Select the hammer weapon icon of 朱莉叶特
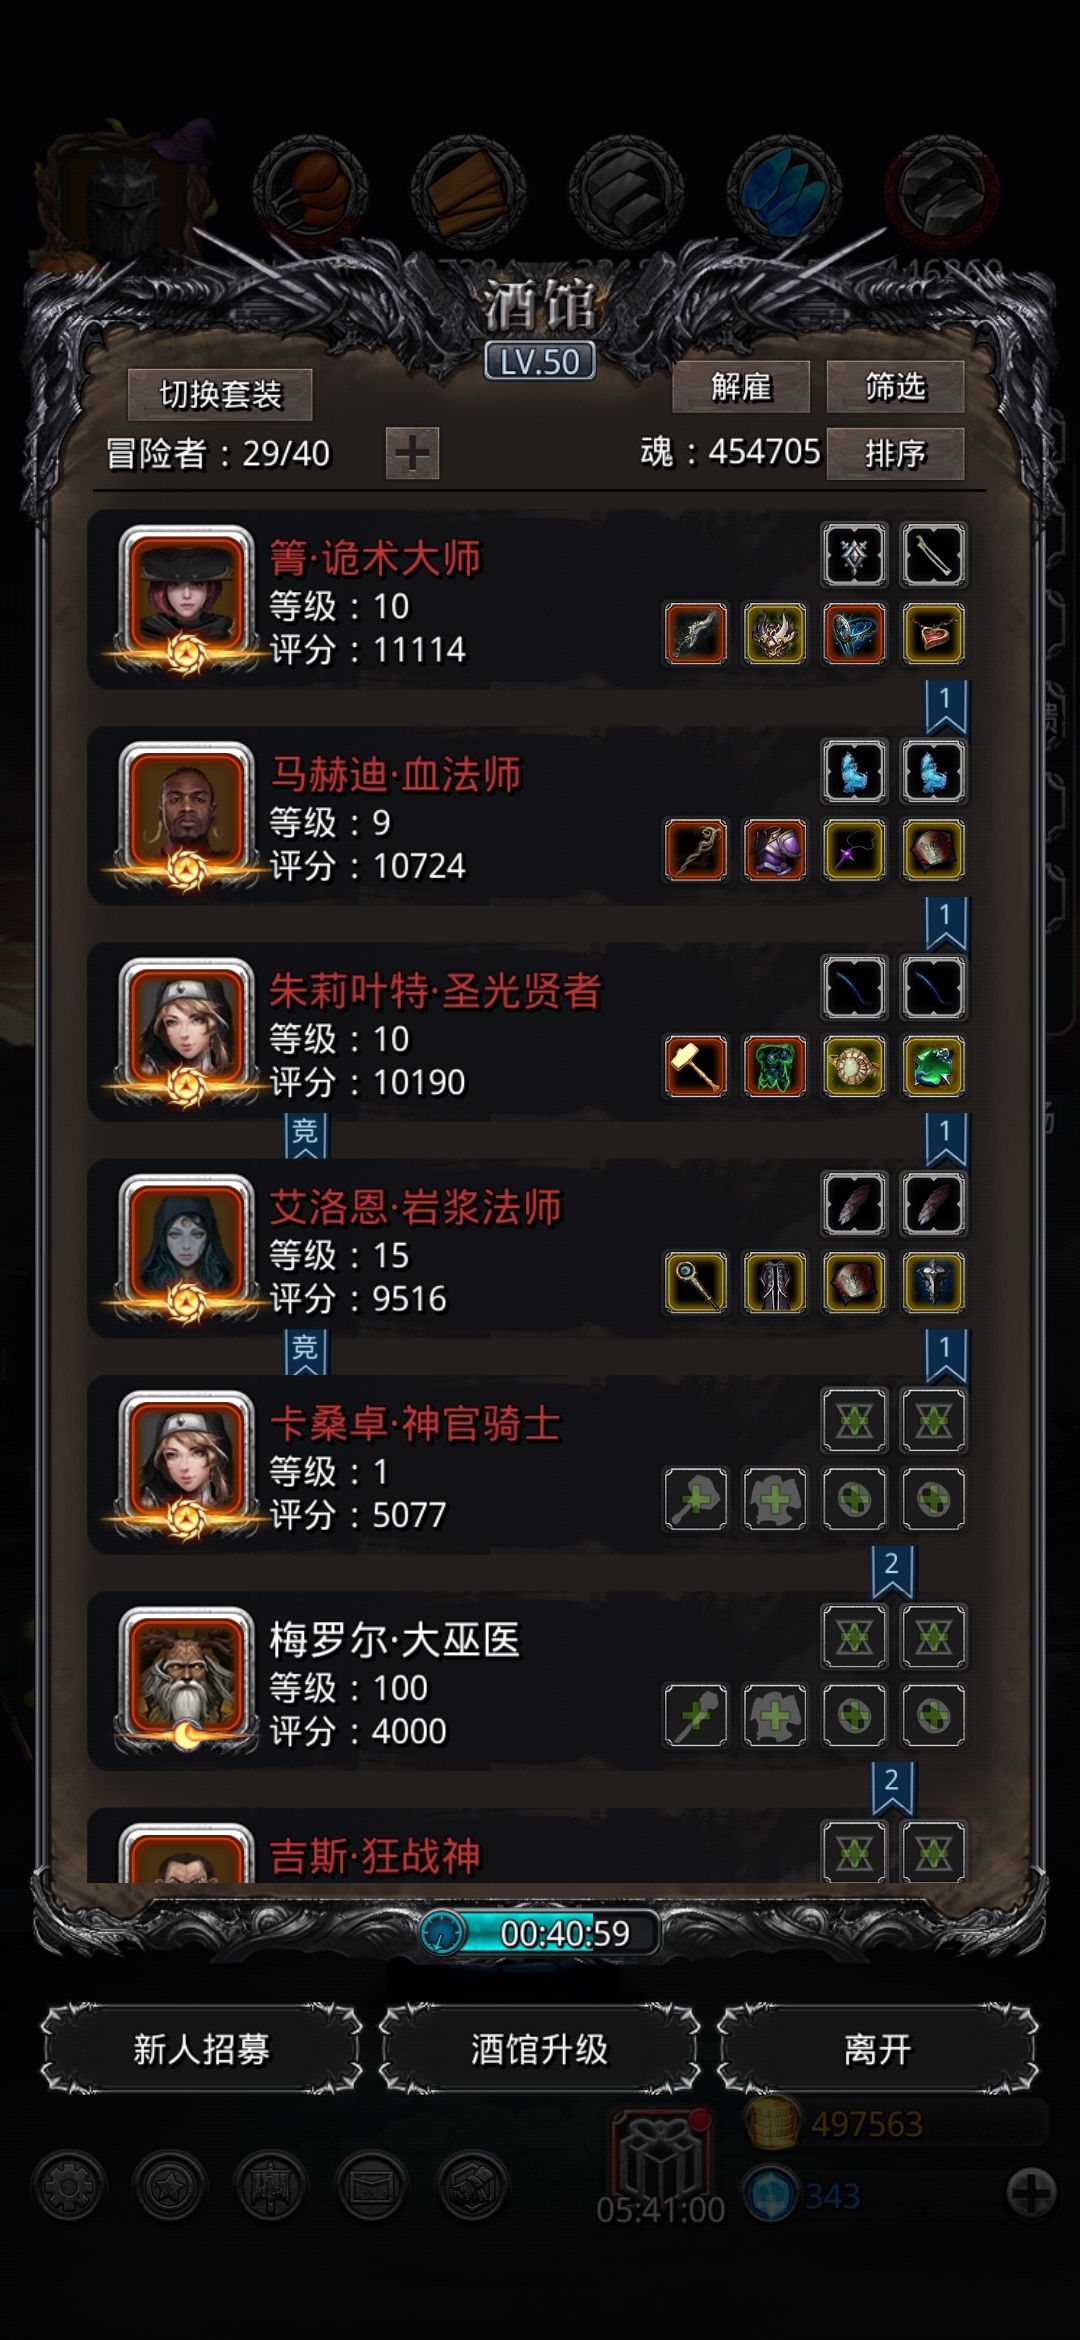The image size is (1080, 2340). coord(696,1066)
